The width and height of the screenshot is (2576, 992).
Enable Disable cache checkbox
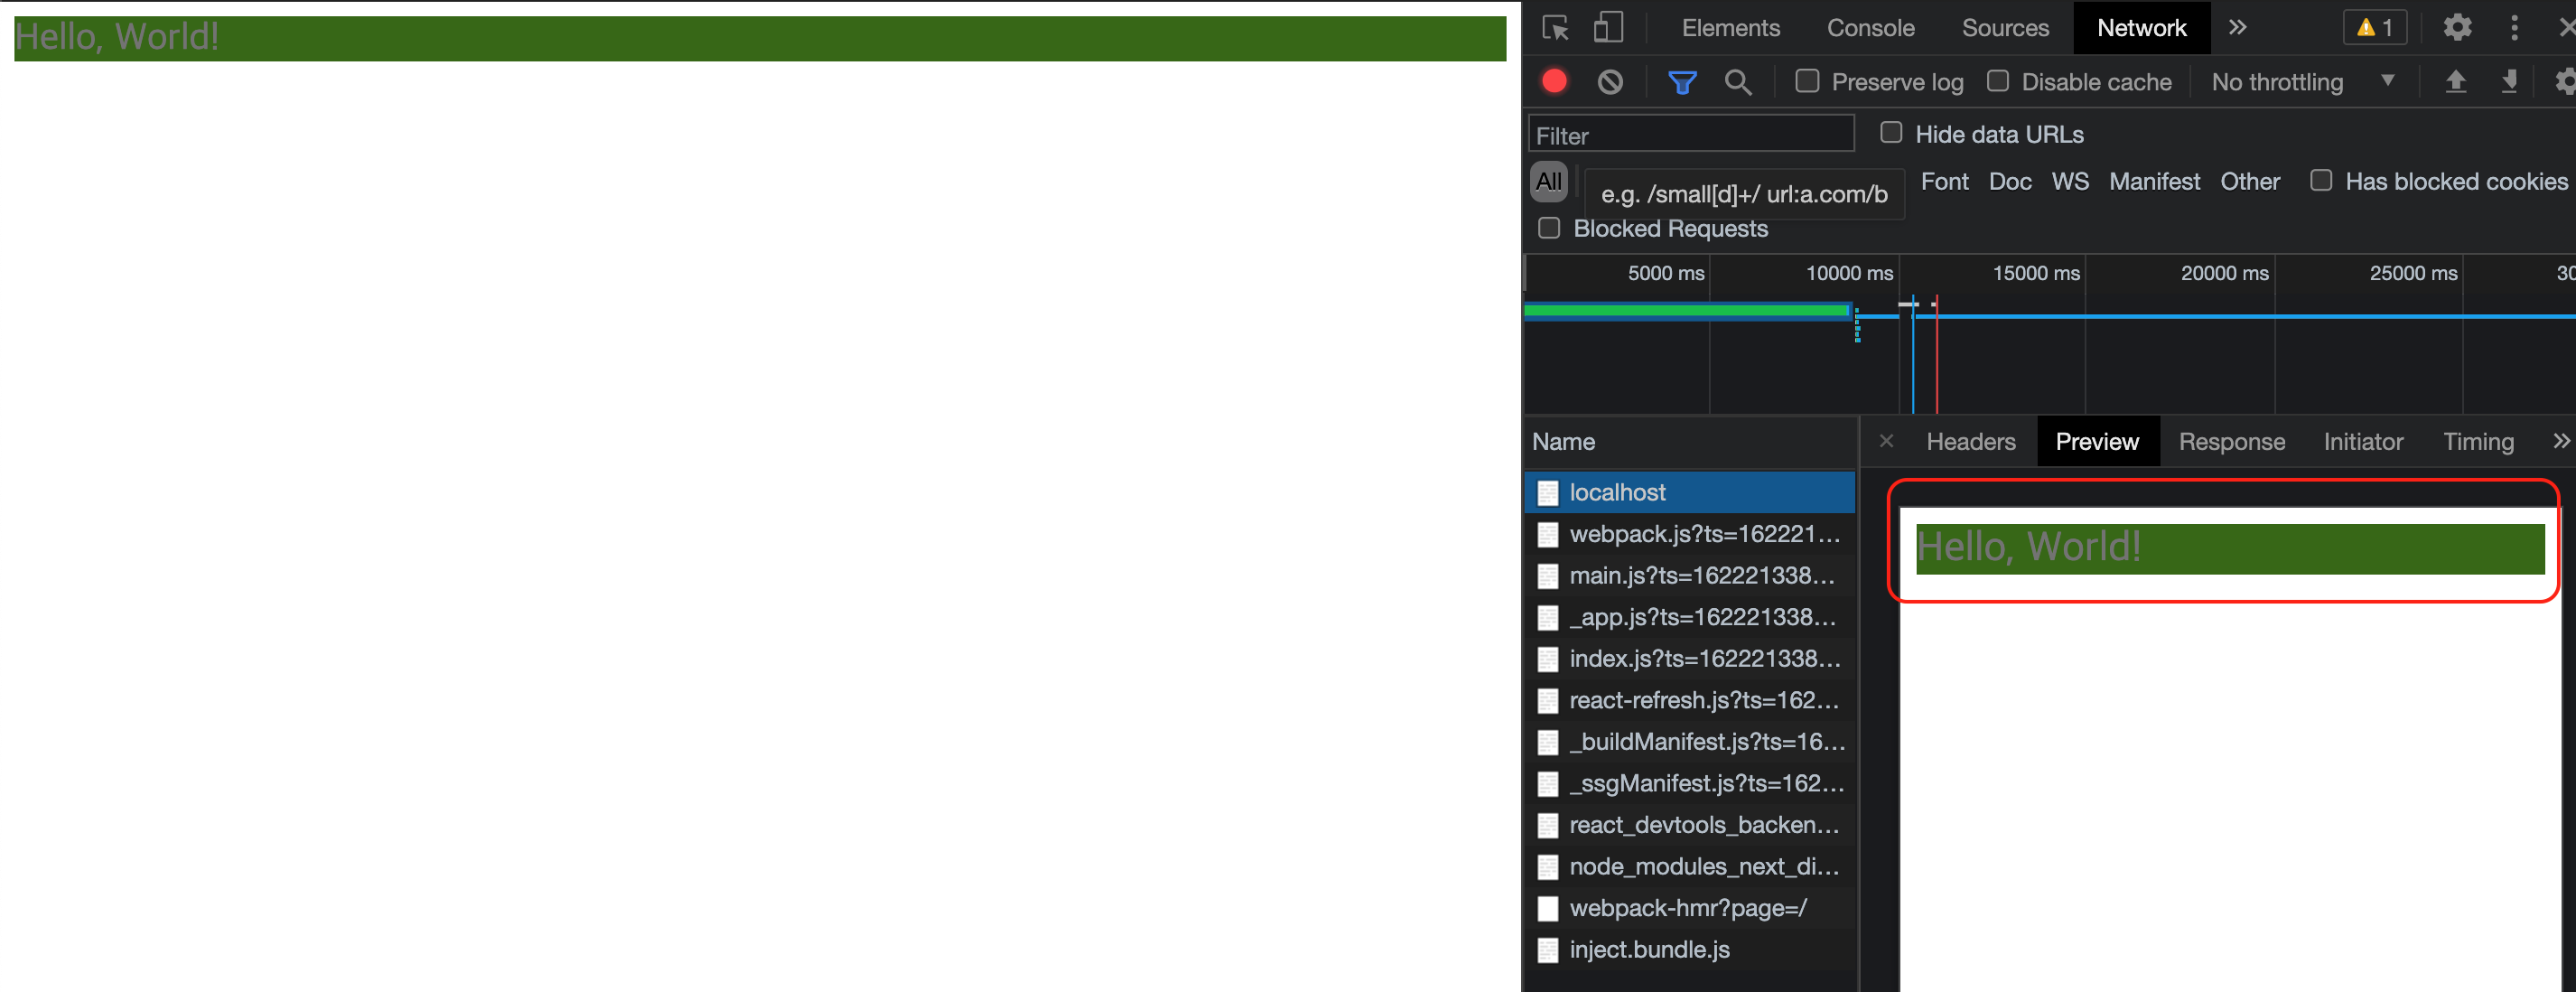(x=1997, y=81)
